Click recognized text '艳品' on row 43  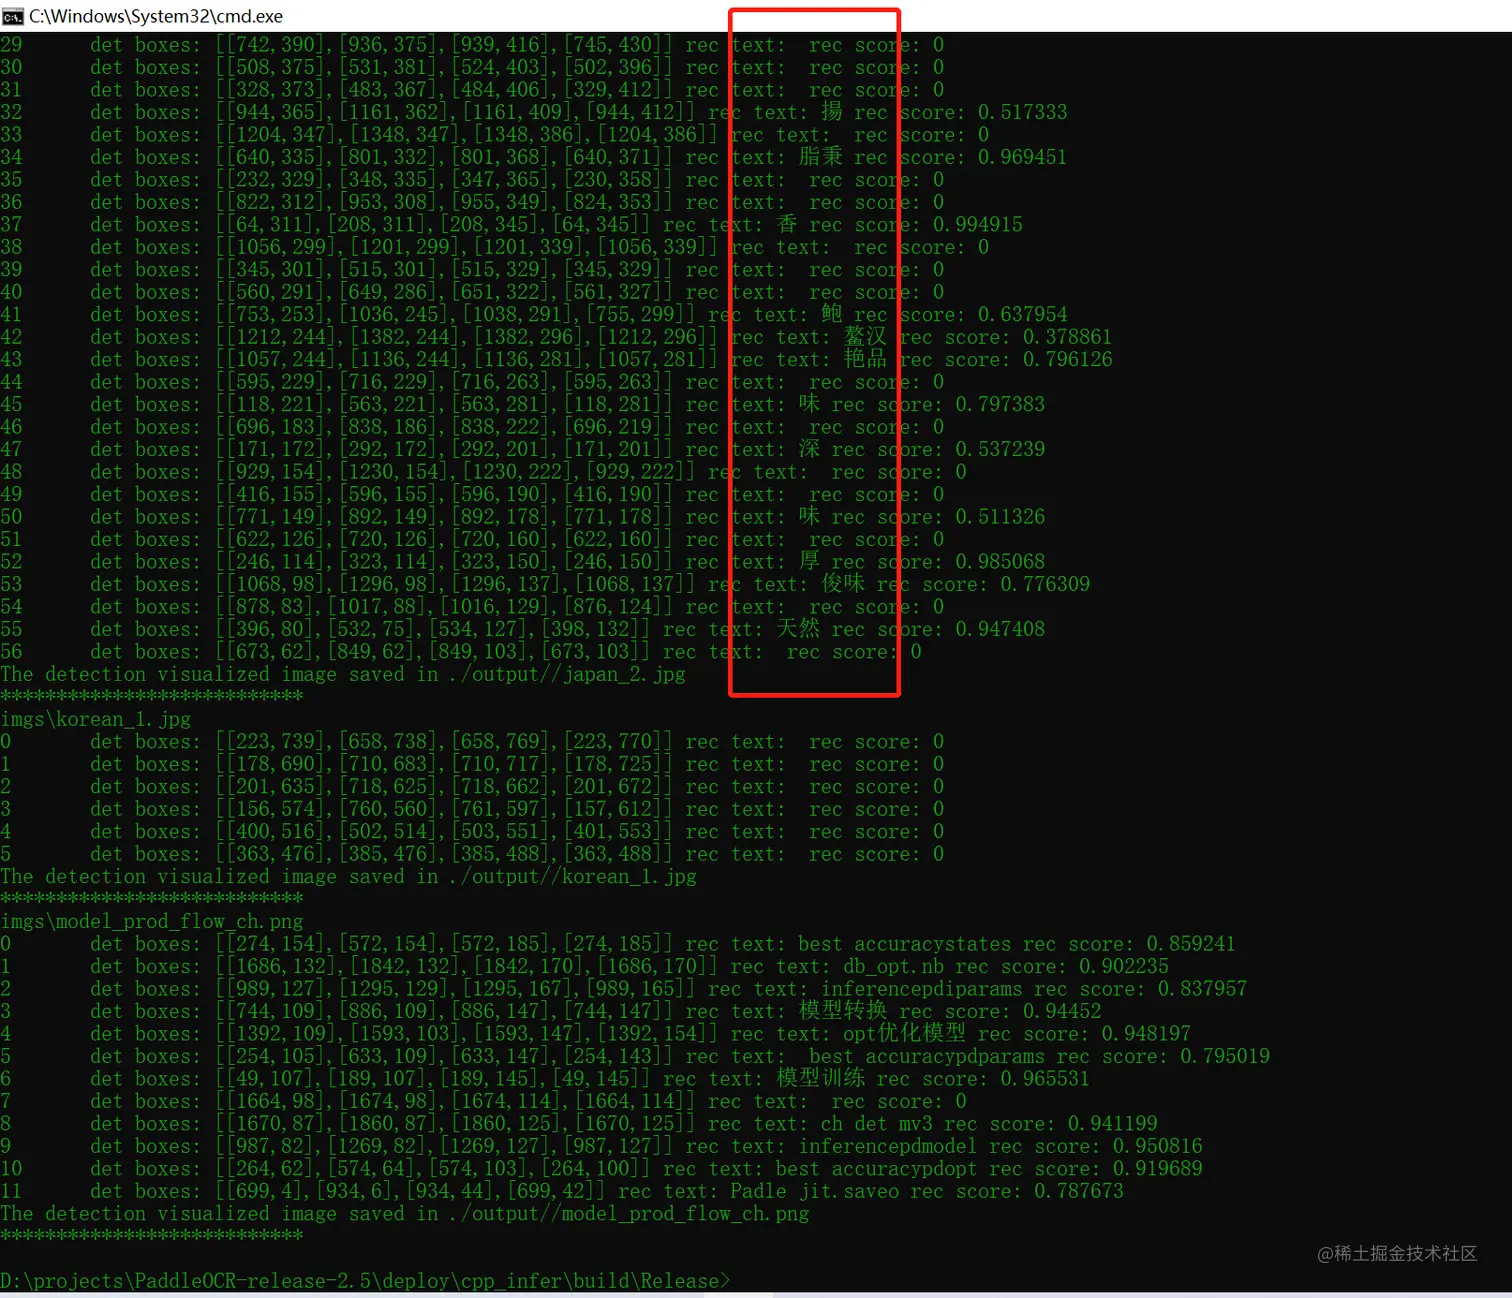tap(865, 358)
